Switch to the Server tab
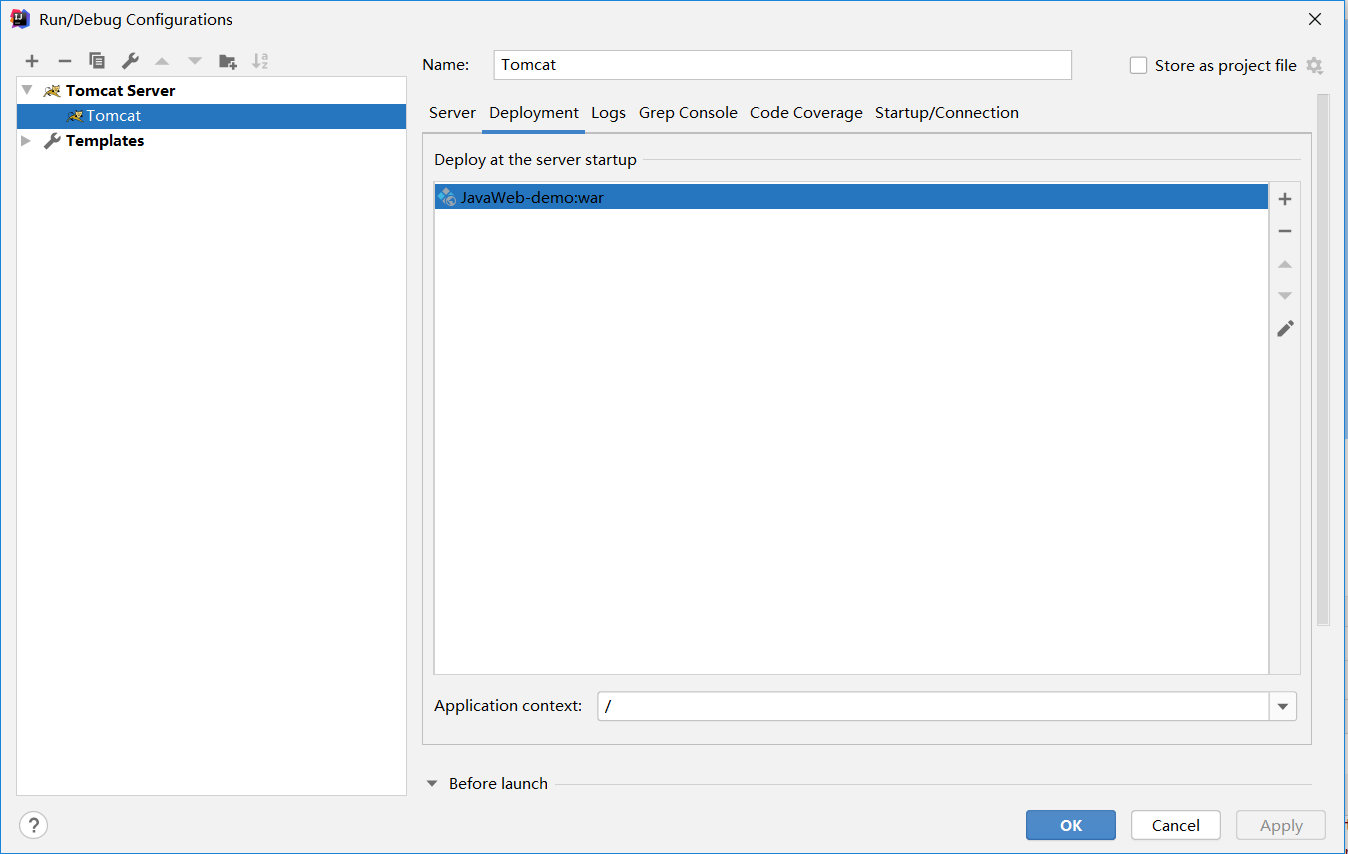Image resolution: width=1348 pixels, height=854 pixels. click(x=452, y=113)
